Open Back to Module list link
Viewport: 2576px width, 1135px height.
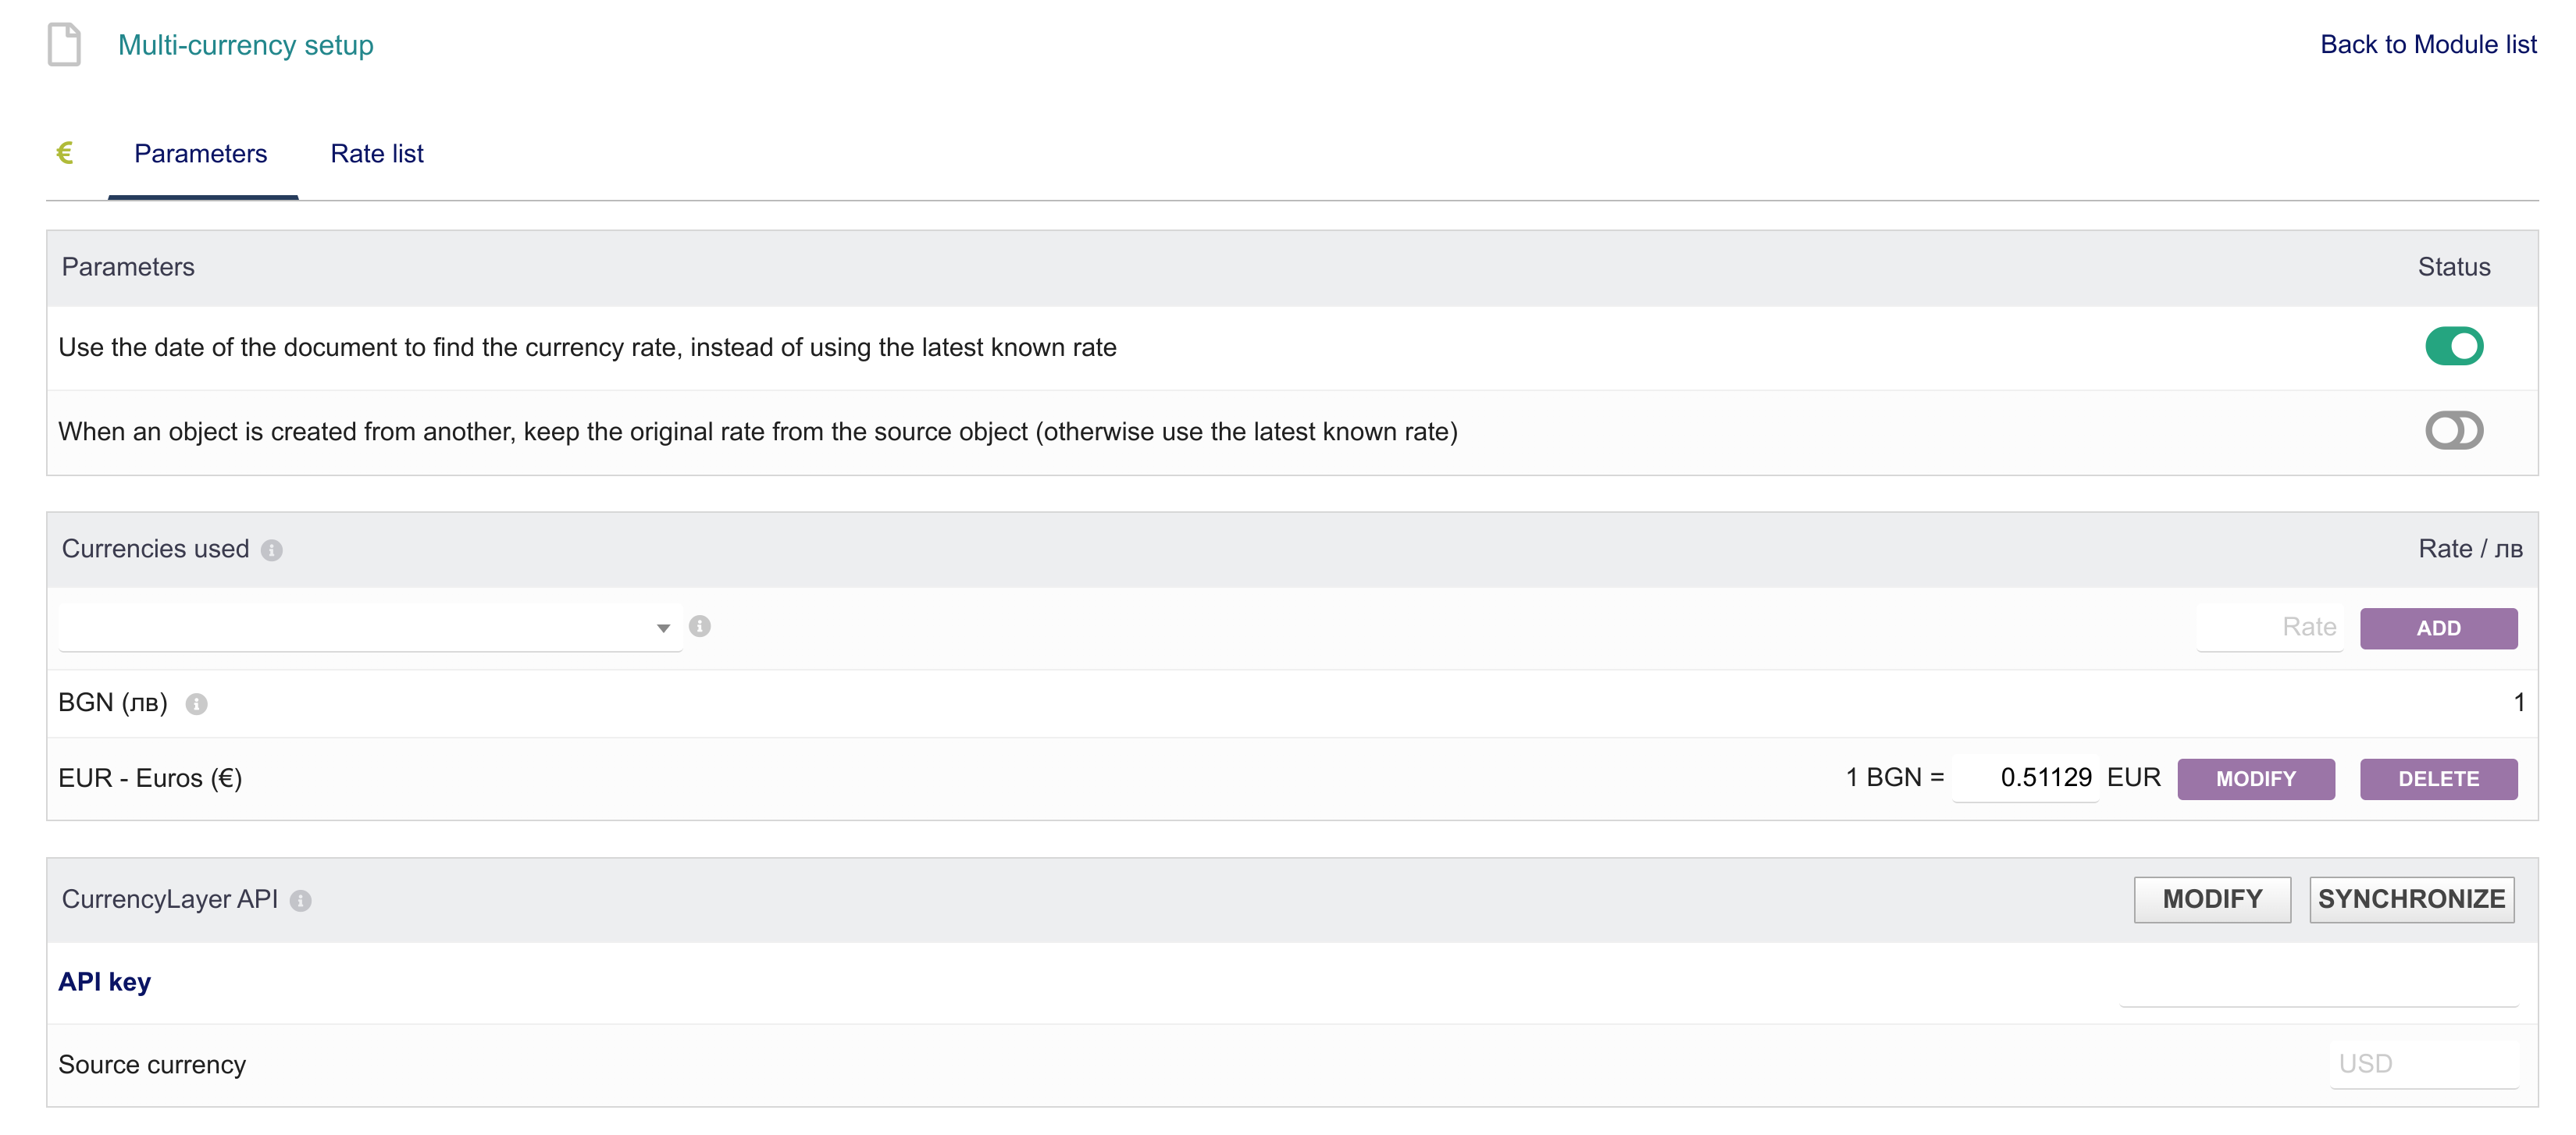click(2428, 44)
